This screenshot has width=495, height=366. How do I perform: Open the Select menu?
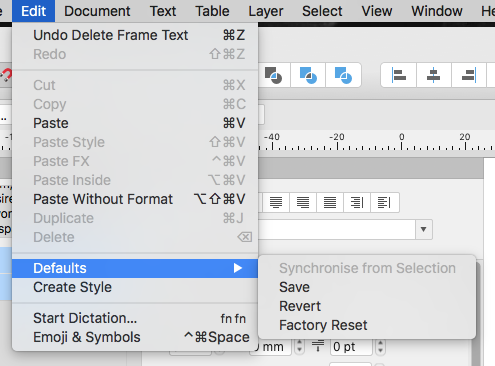click(x=322, y=11)
